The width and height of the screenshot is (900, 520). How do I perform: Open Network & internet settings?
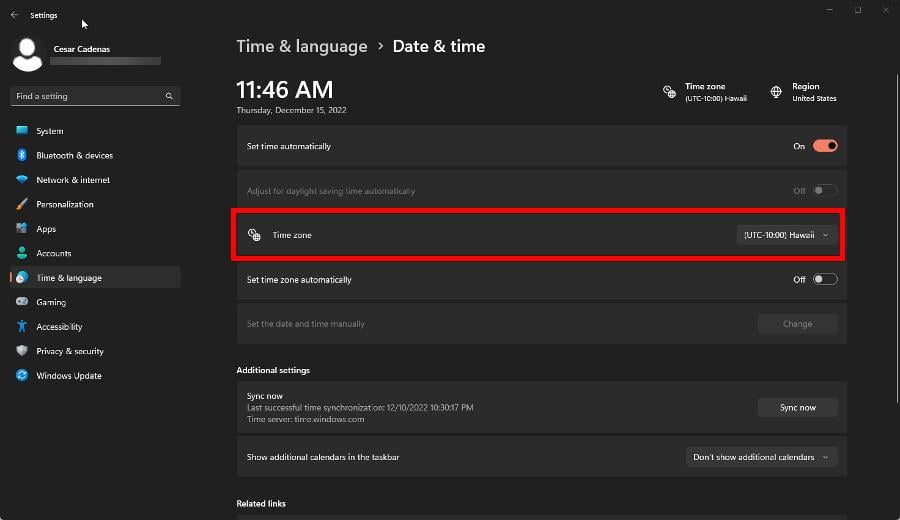(x=95, y=180)
